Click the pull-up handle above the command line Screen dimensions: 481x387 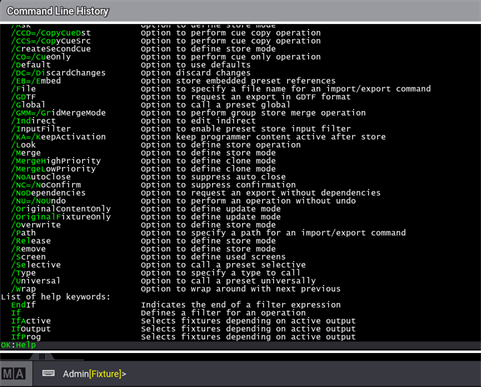click(x=42, y=357)
